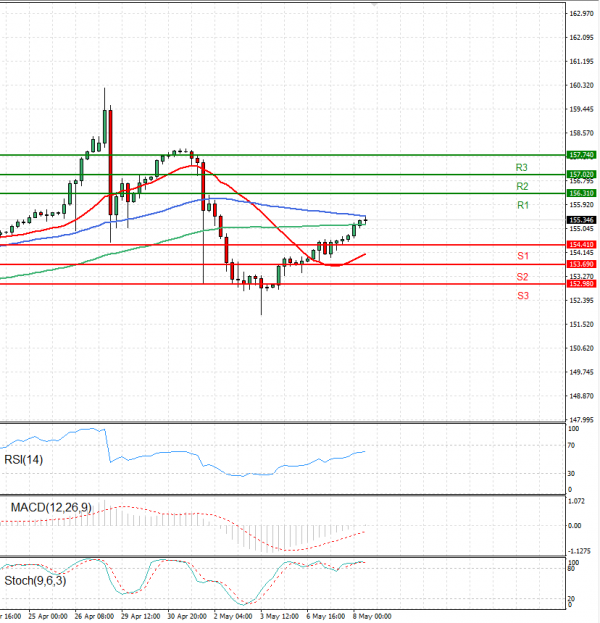Click the 3 May 12:00 time label
The image size is (600, 623).
click(279, 616)
